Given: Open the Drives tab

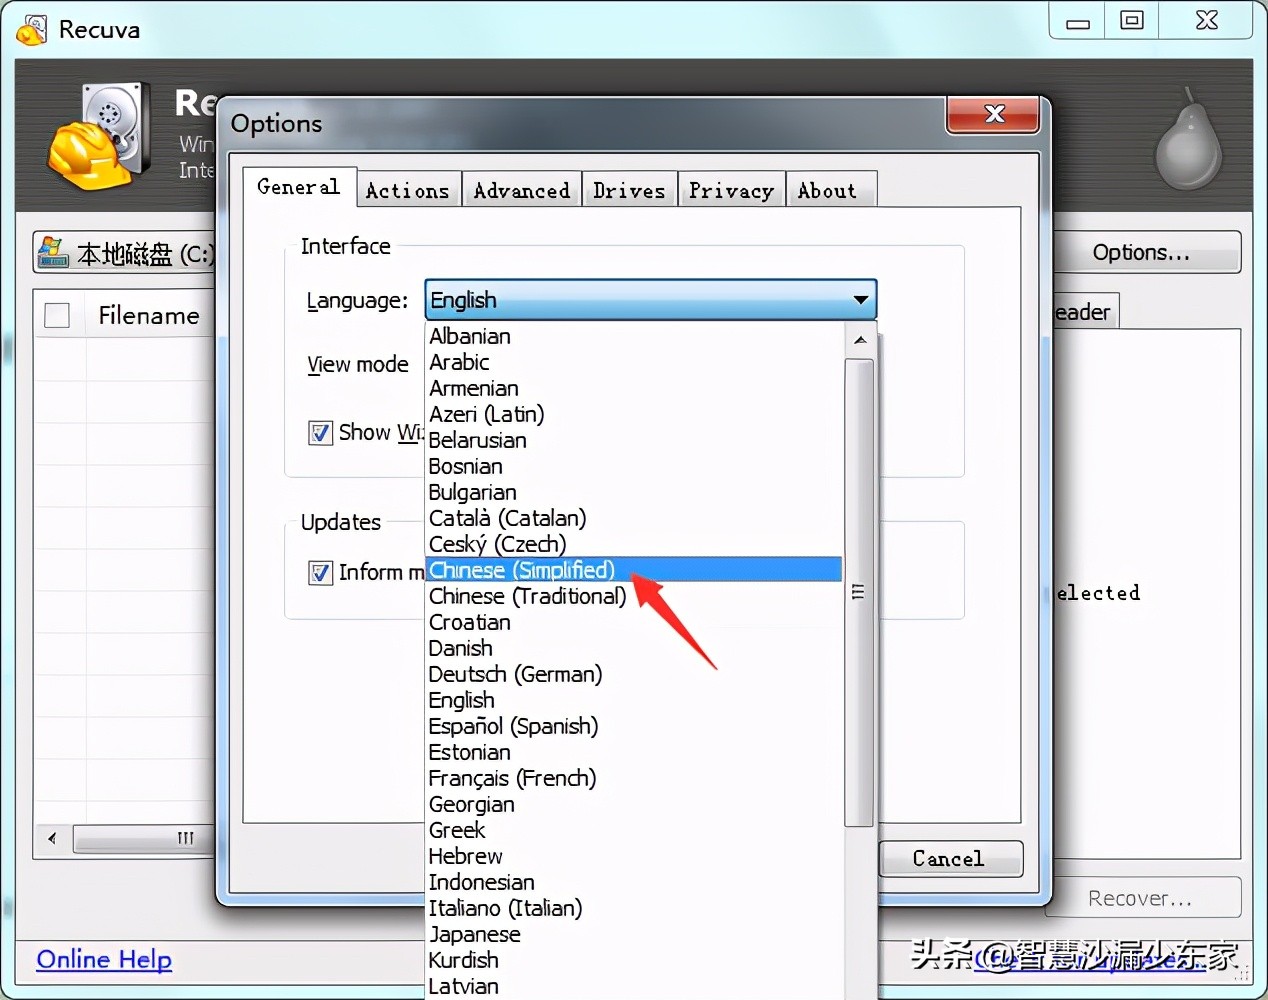Looking at the screenshot, I should point(628,190).
